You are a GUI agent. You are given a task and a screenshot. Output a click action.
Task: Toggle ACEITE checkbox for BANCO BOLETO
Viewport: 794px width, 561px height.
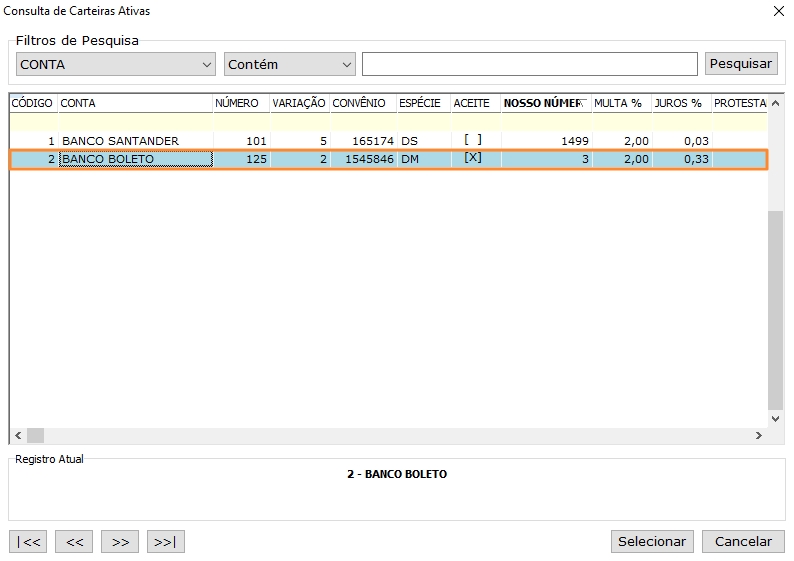pos(473,158)
